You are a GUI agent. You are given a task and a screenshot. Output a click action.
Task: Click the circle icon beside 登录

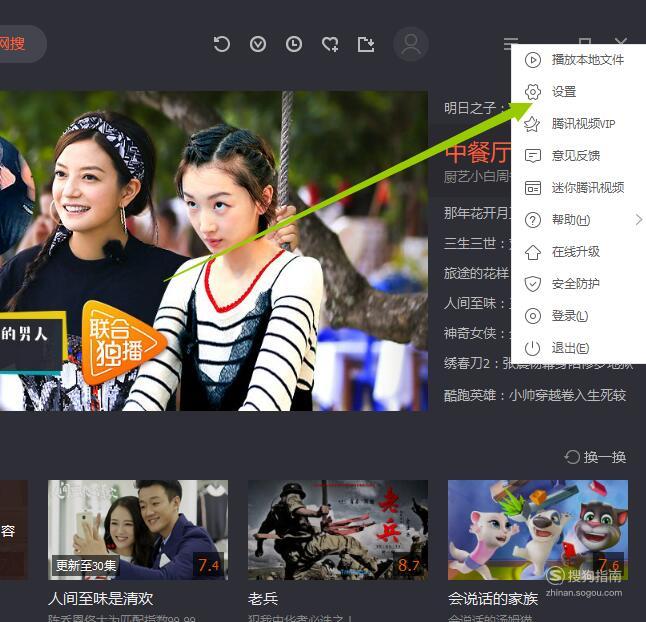pos(533,316)
